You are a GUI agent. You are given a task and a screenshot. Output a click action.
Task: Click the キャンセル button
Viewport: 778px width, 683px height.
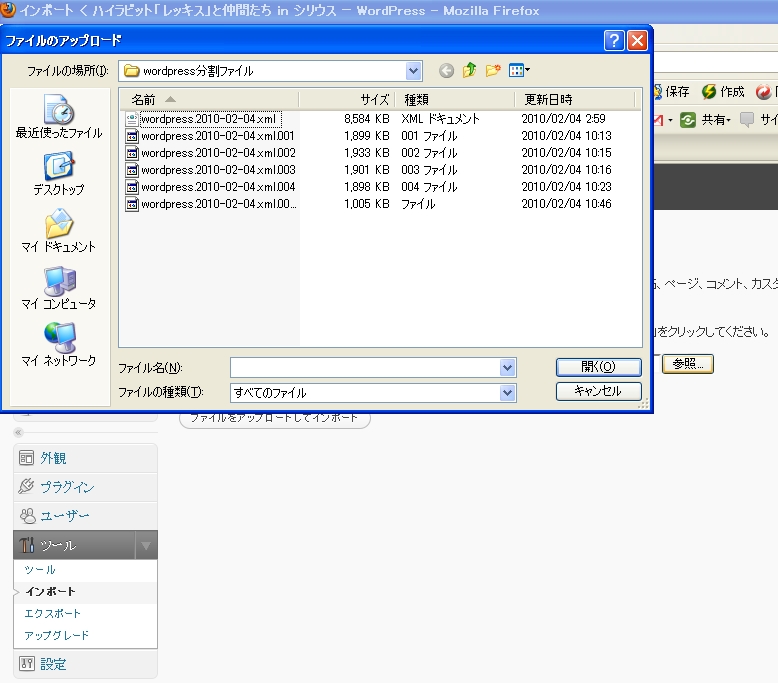tap(598, 391)
